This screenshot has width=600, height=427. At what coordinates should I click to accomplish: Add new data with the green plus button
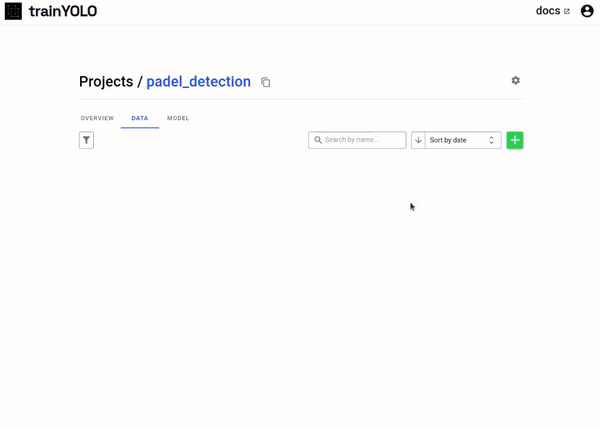click(515, 140)
